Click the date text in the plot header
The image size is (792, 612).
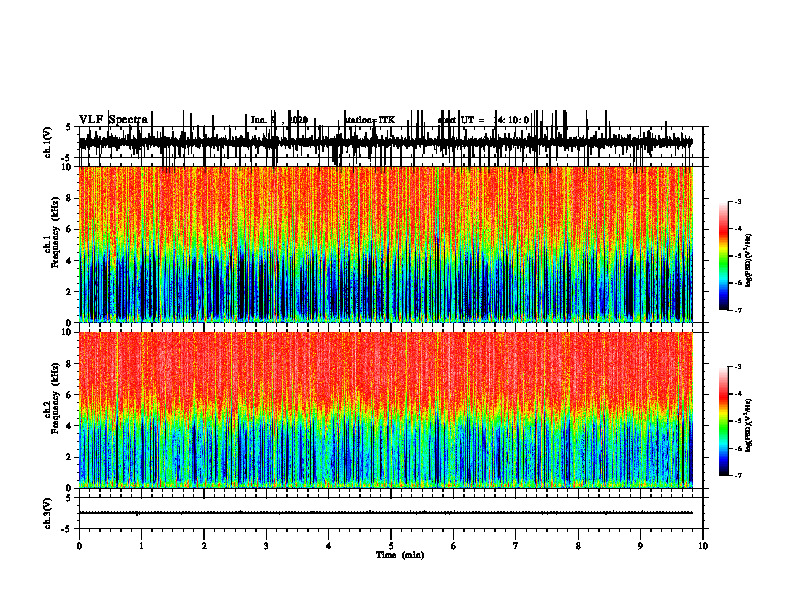pyautogui.click(x=279, y=120)
